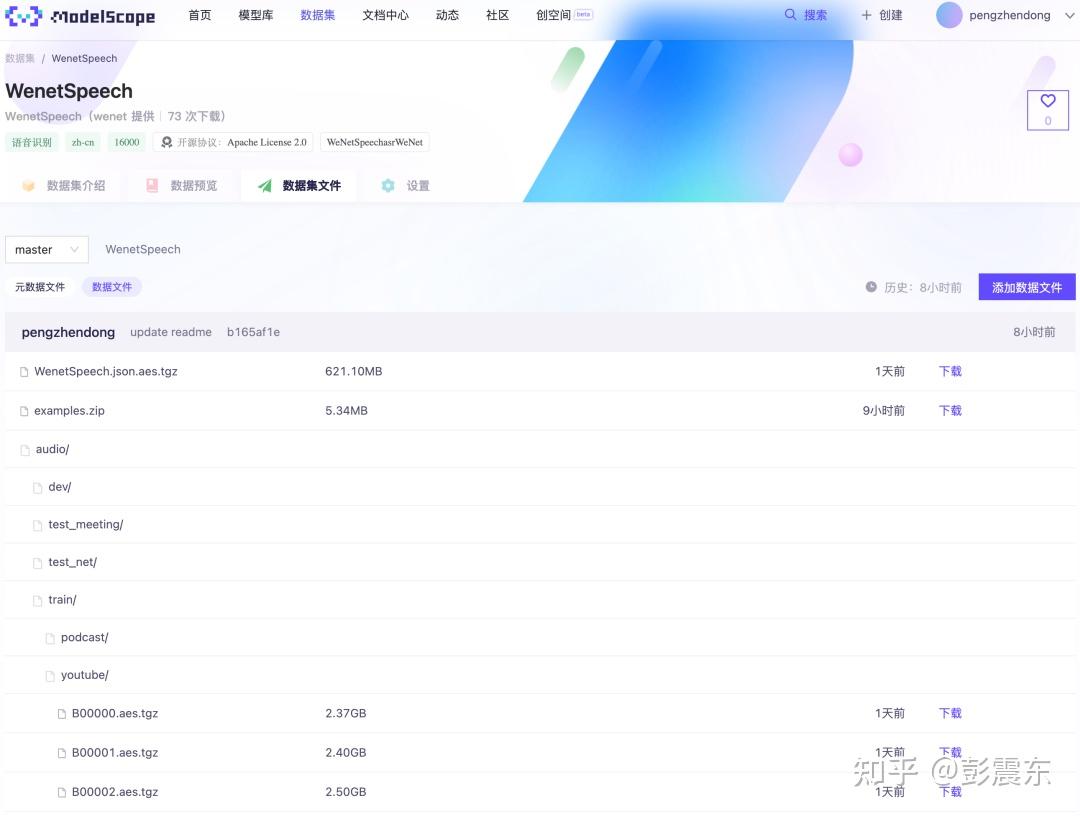Click folder icon next to audio/
Viewport: 1080px width, 816px height.
point(25,450)
